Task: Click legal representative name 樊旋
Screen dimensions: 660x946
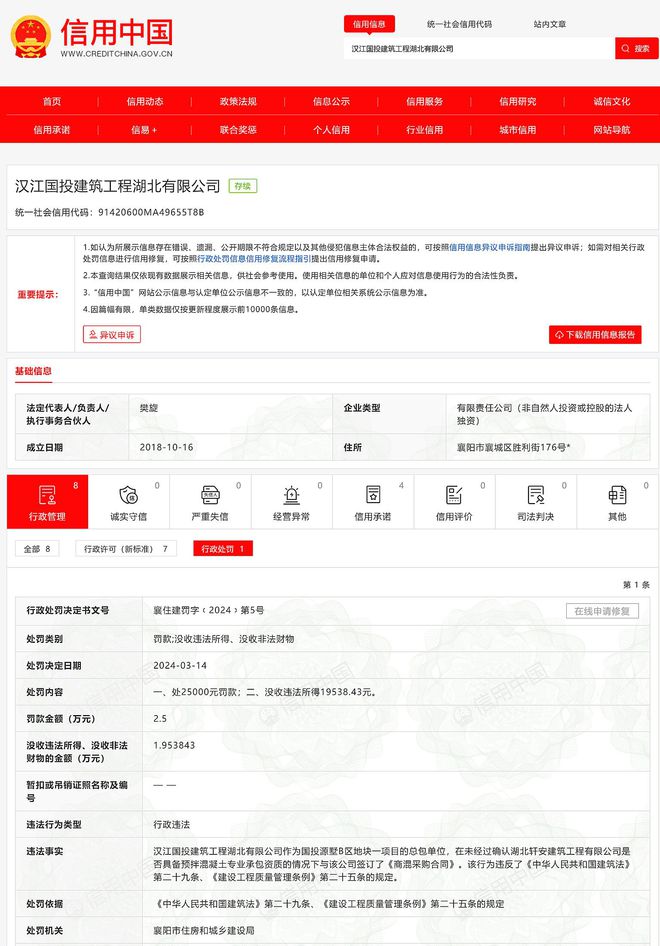Action: pyautogui.click(x=148, y=408)
